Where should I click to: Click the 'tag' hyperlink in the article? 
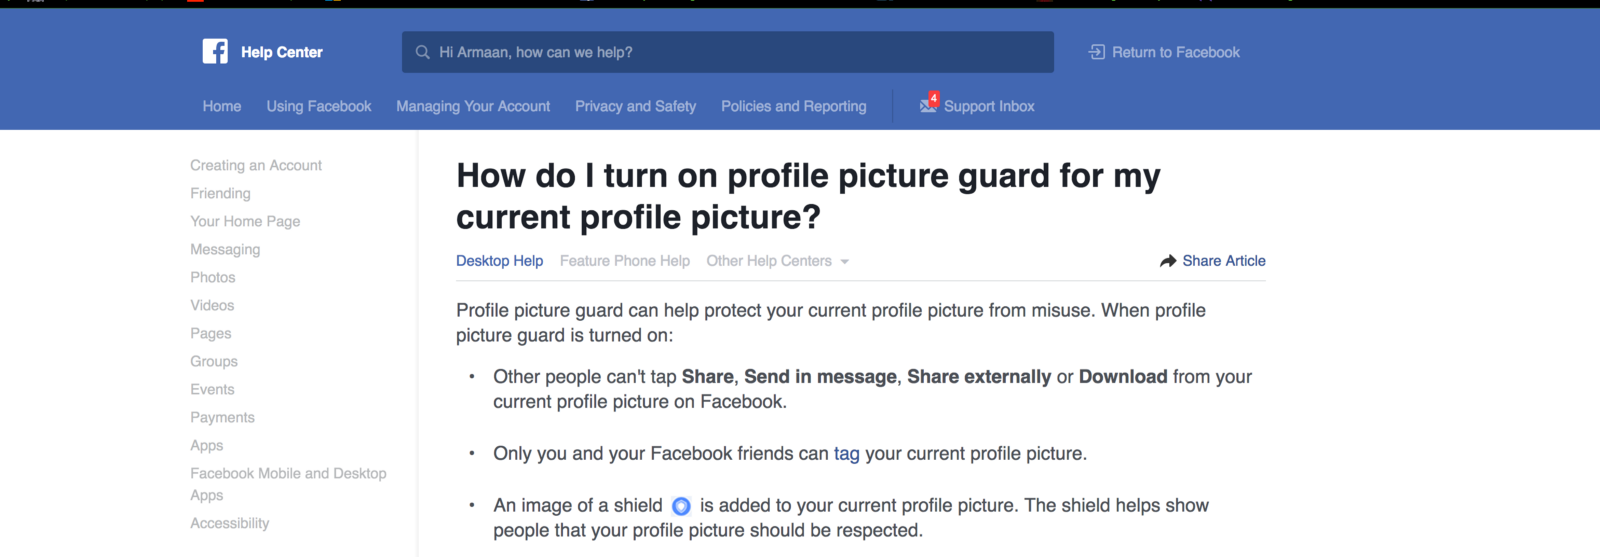[x=846, y=454]
